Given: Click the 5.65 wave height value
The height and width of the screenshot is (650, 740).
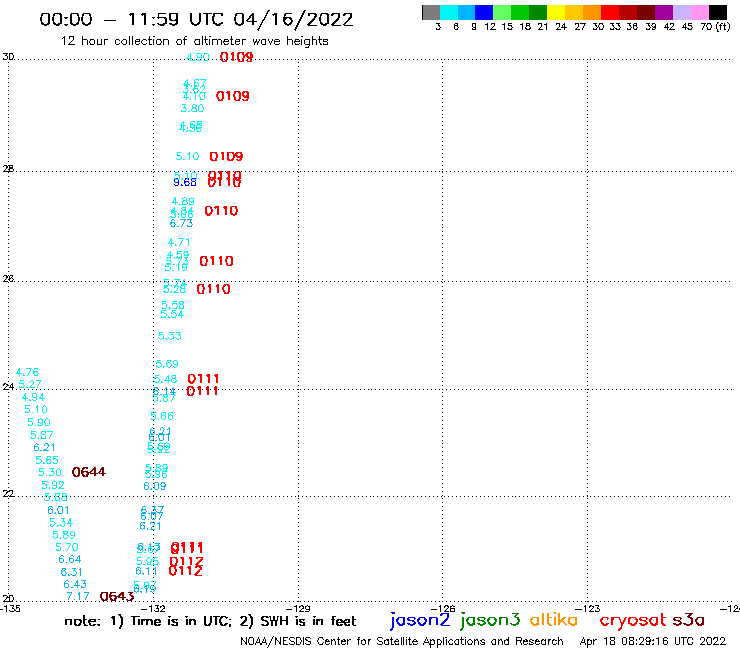Looking at the screenshot, I should (x=47, y=460).
